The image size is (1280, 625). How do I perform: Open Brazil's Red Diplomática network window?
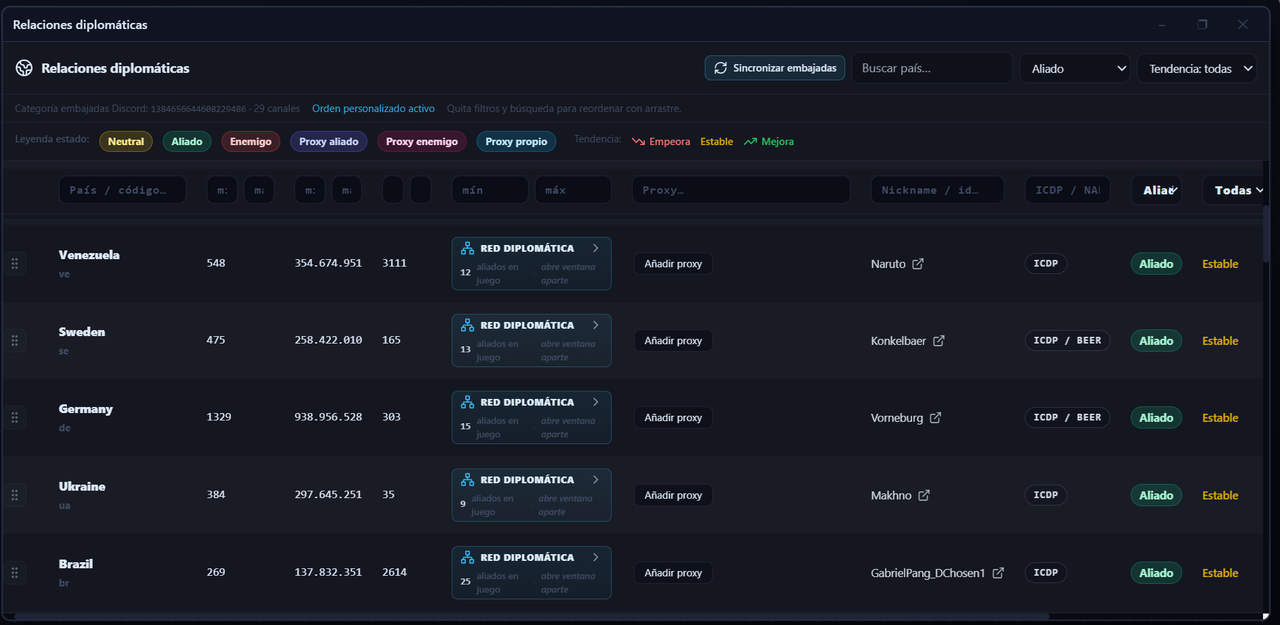[531, 573]
